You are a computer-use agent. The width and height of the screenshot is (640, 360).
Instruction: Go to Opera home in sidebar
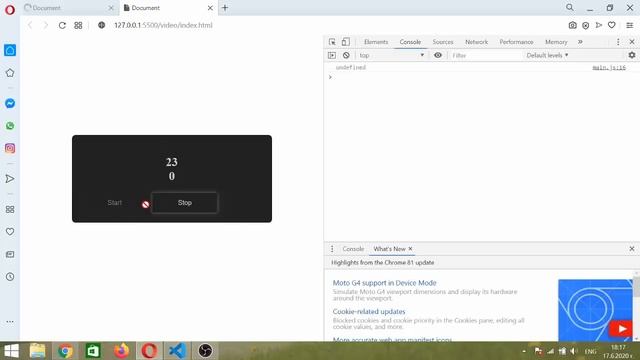point(10,50)
